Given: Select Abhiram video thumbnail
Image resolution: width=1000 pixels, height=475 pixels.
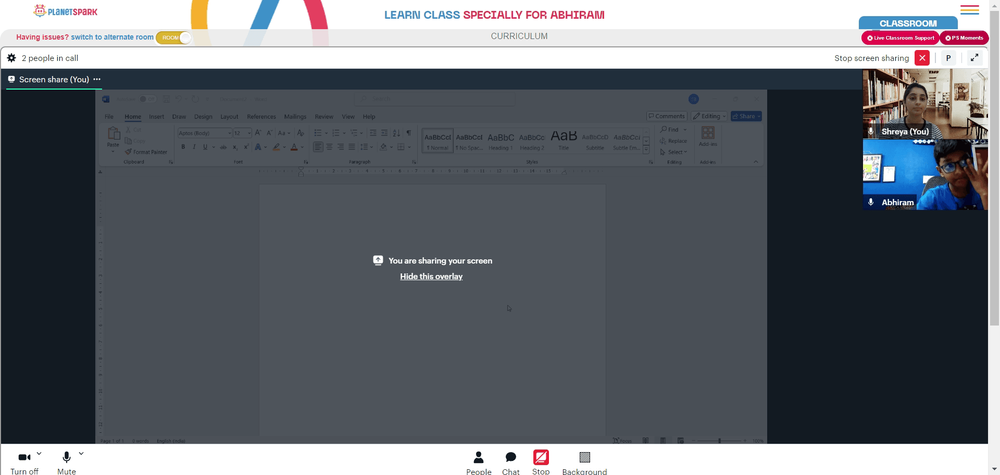Looking at the screenshot, I should coord(925,175).
